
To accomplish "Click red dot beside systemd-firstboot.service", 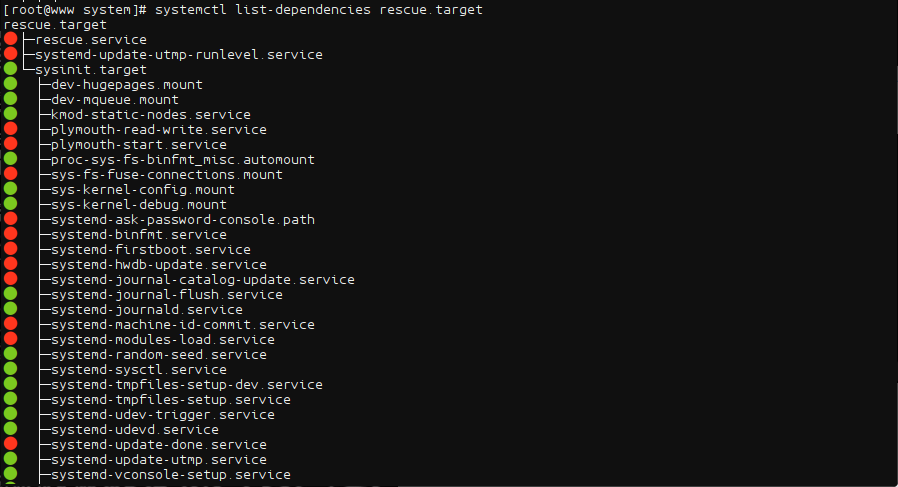I will click(10, 249).
